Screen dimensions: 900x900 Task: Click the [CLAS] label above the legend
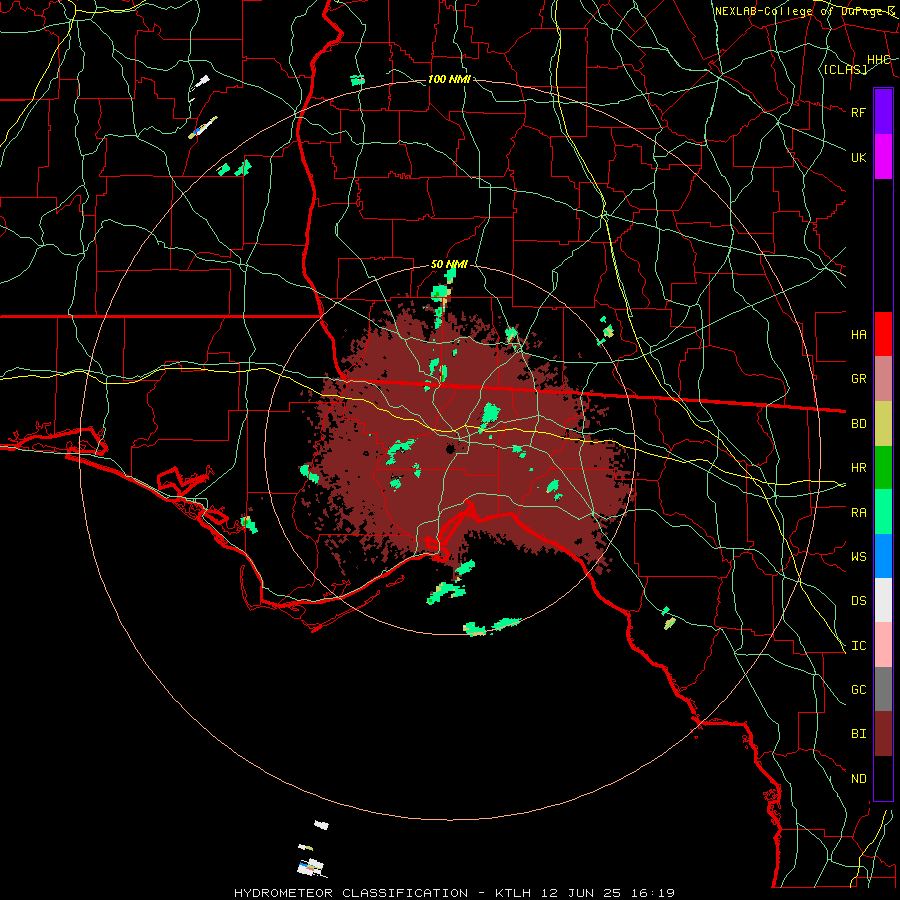845,69
